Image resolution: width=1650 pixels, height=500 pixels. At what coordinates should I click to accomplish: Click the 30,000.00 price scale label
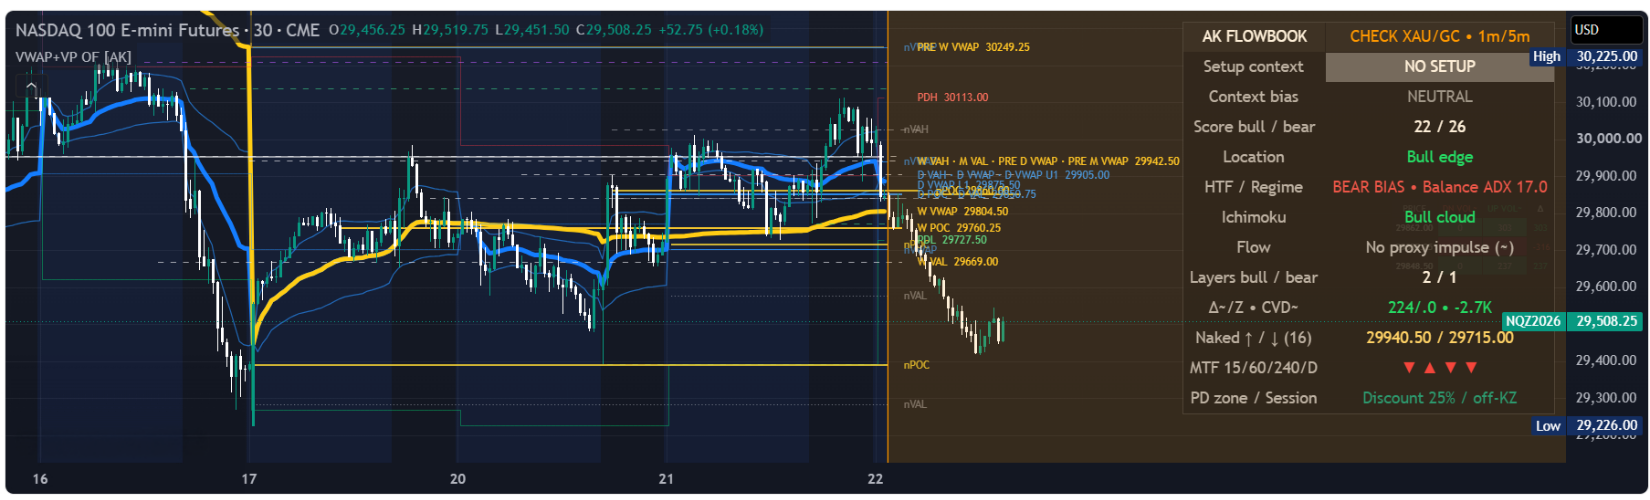[x=1609, y=139]
